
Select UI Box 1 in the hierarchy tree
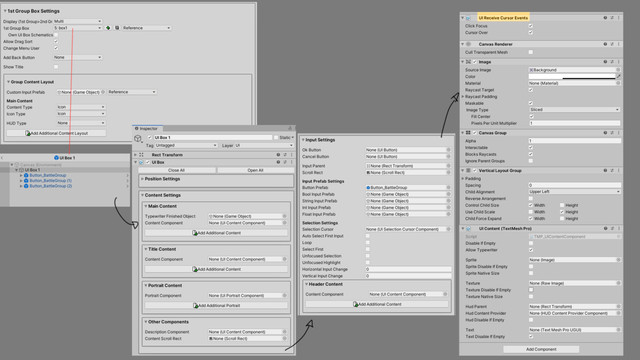(32, 170)
